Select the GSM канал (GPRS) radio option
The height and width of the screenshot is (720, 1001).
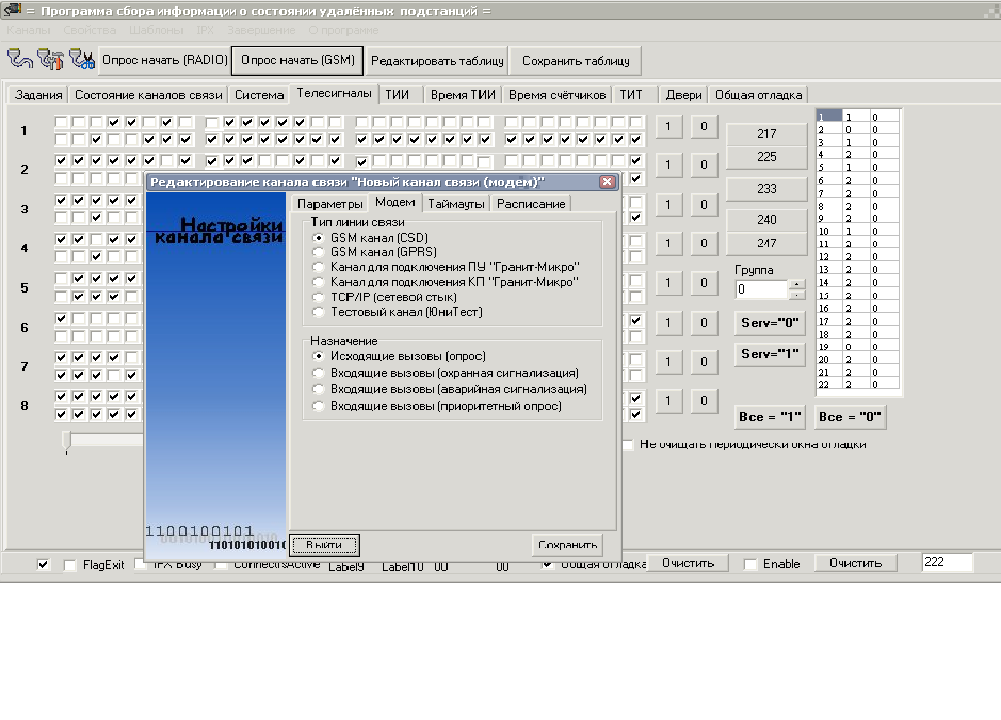(x=319, y=252)
